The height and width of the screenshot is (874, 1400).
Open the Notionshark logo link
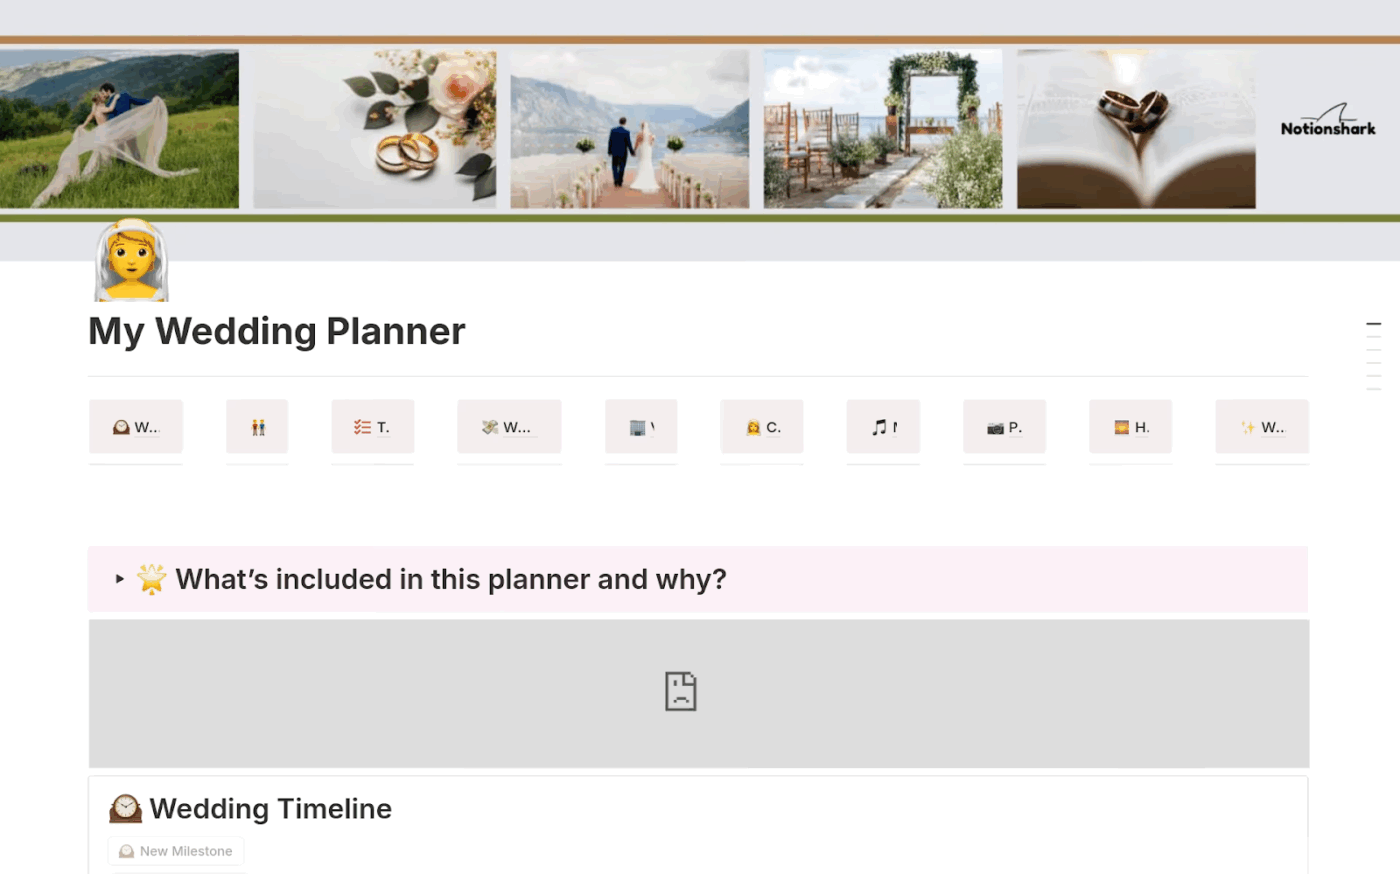(x=1327, y=122)
